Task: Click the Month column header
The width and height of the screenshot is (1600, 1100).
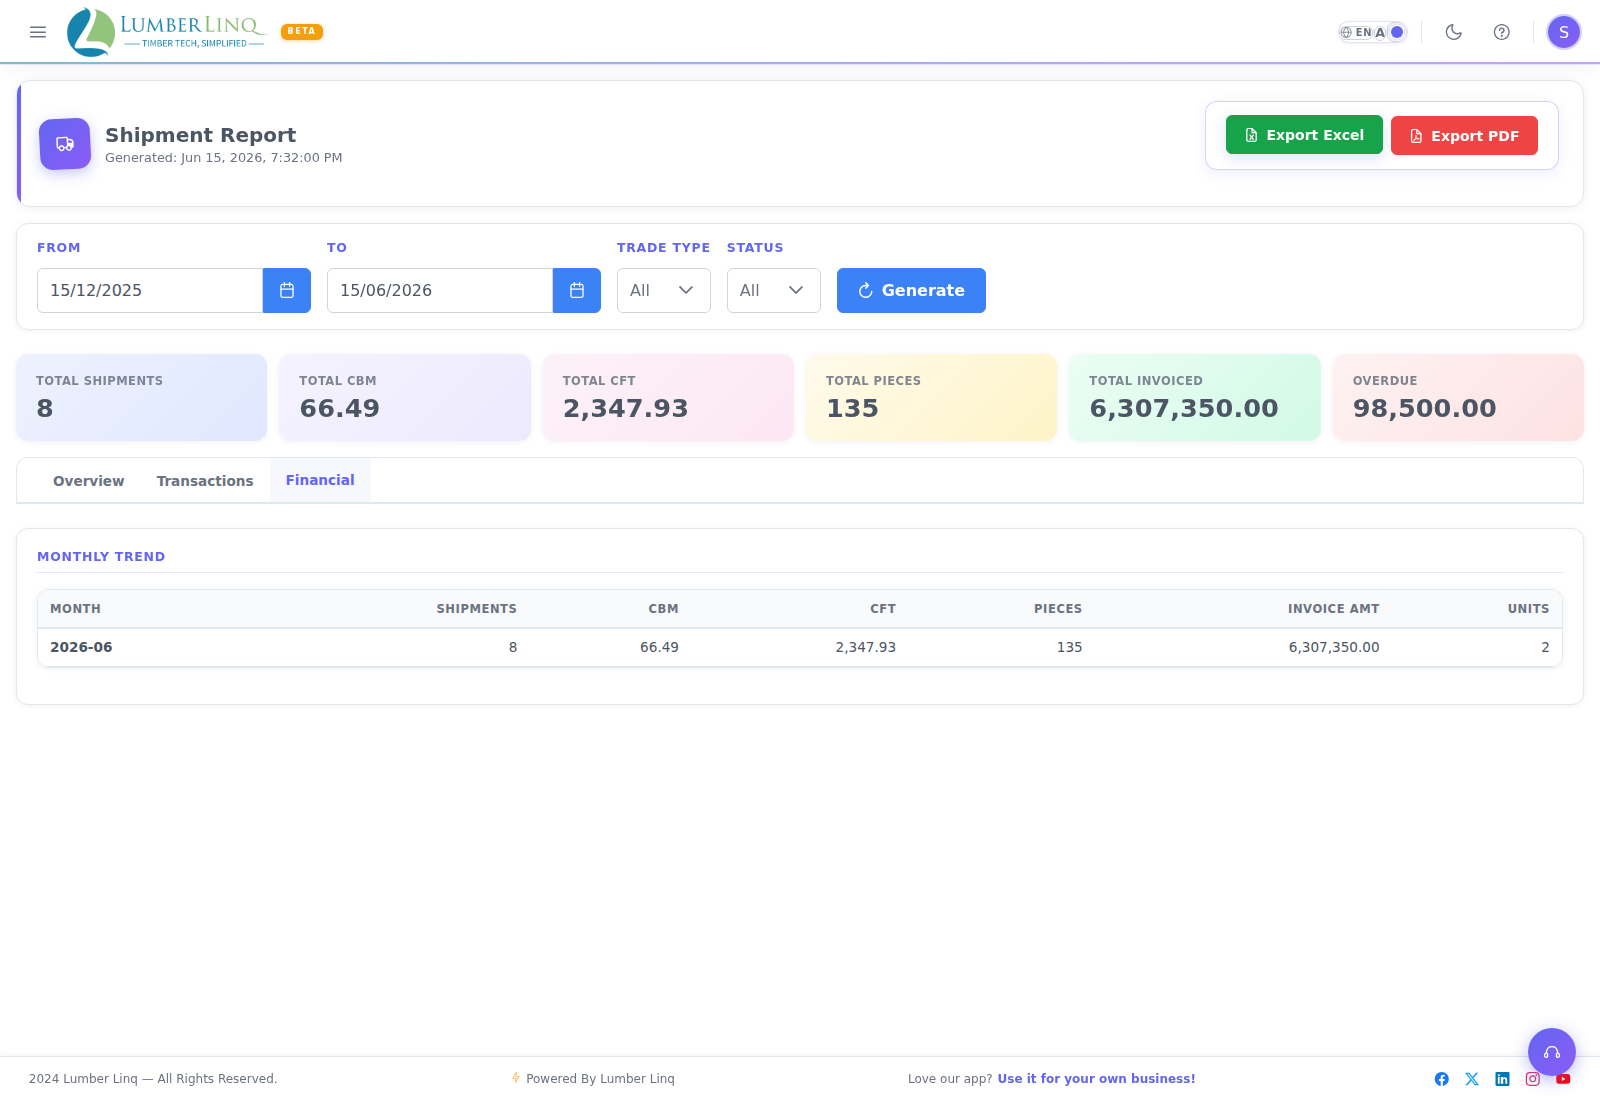Action: coord(75,608)
